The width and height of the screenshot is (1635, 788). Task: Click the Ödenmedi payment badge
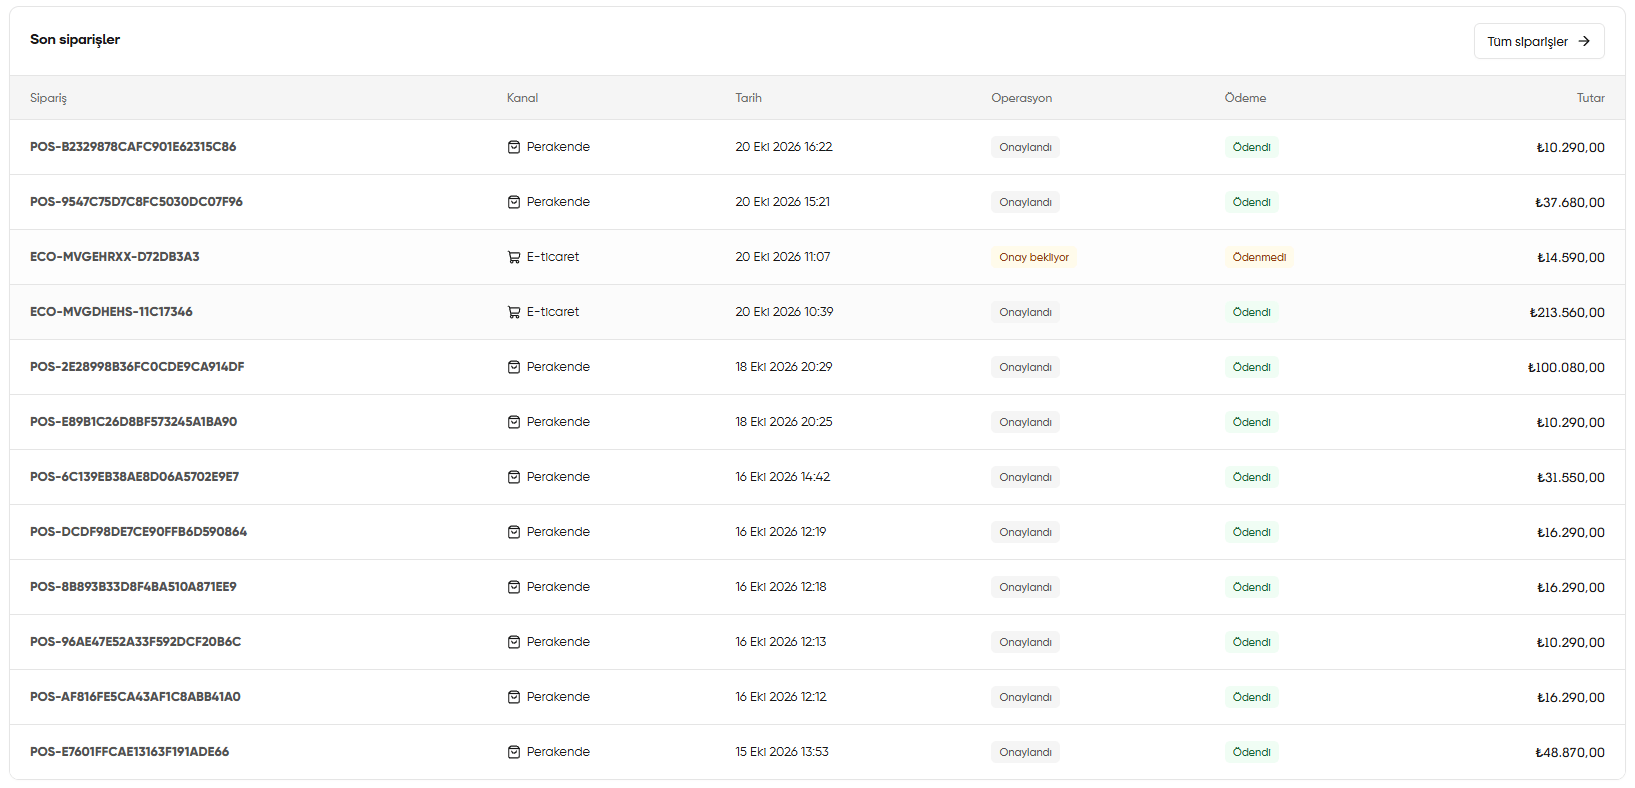tap(1259, 257)
